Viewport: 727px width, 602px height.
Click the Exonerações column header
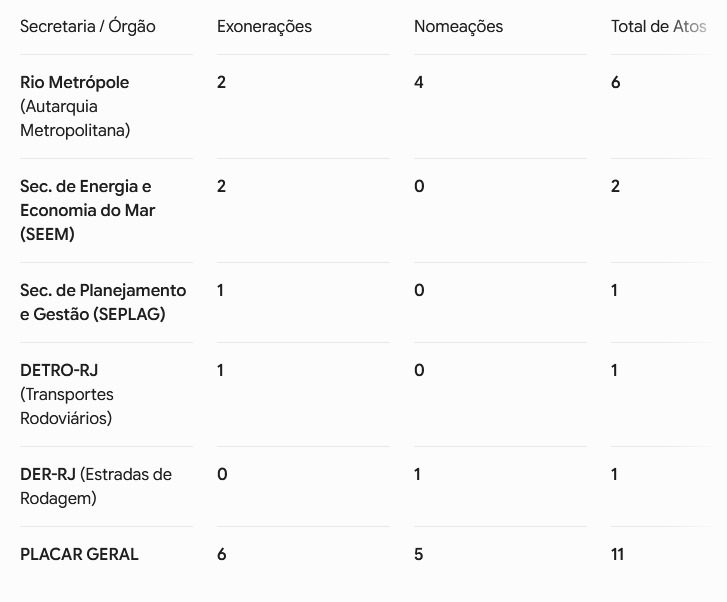click(264, 26)
